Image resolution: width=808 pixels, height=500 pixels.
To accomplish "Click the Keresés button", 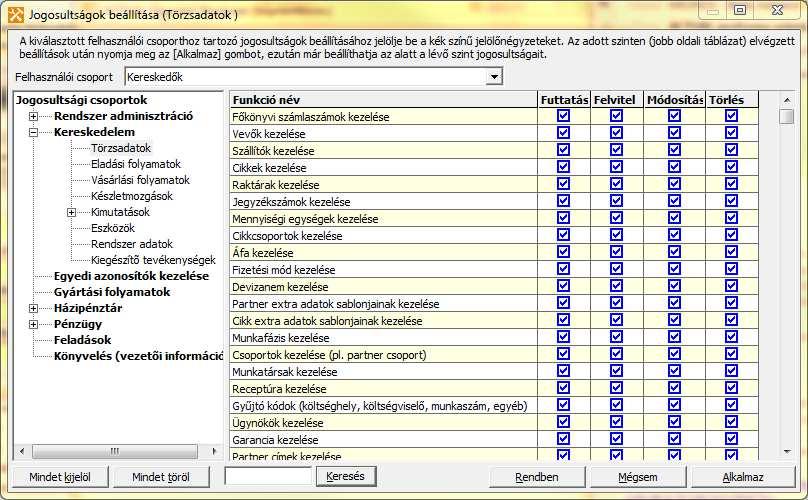I will pos(345,476).
